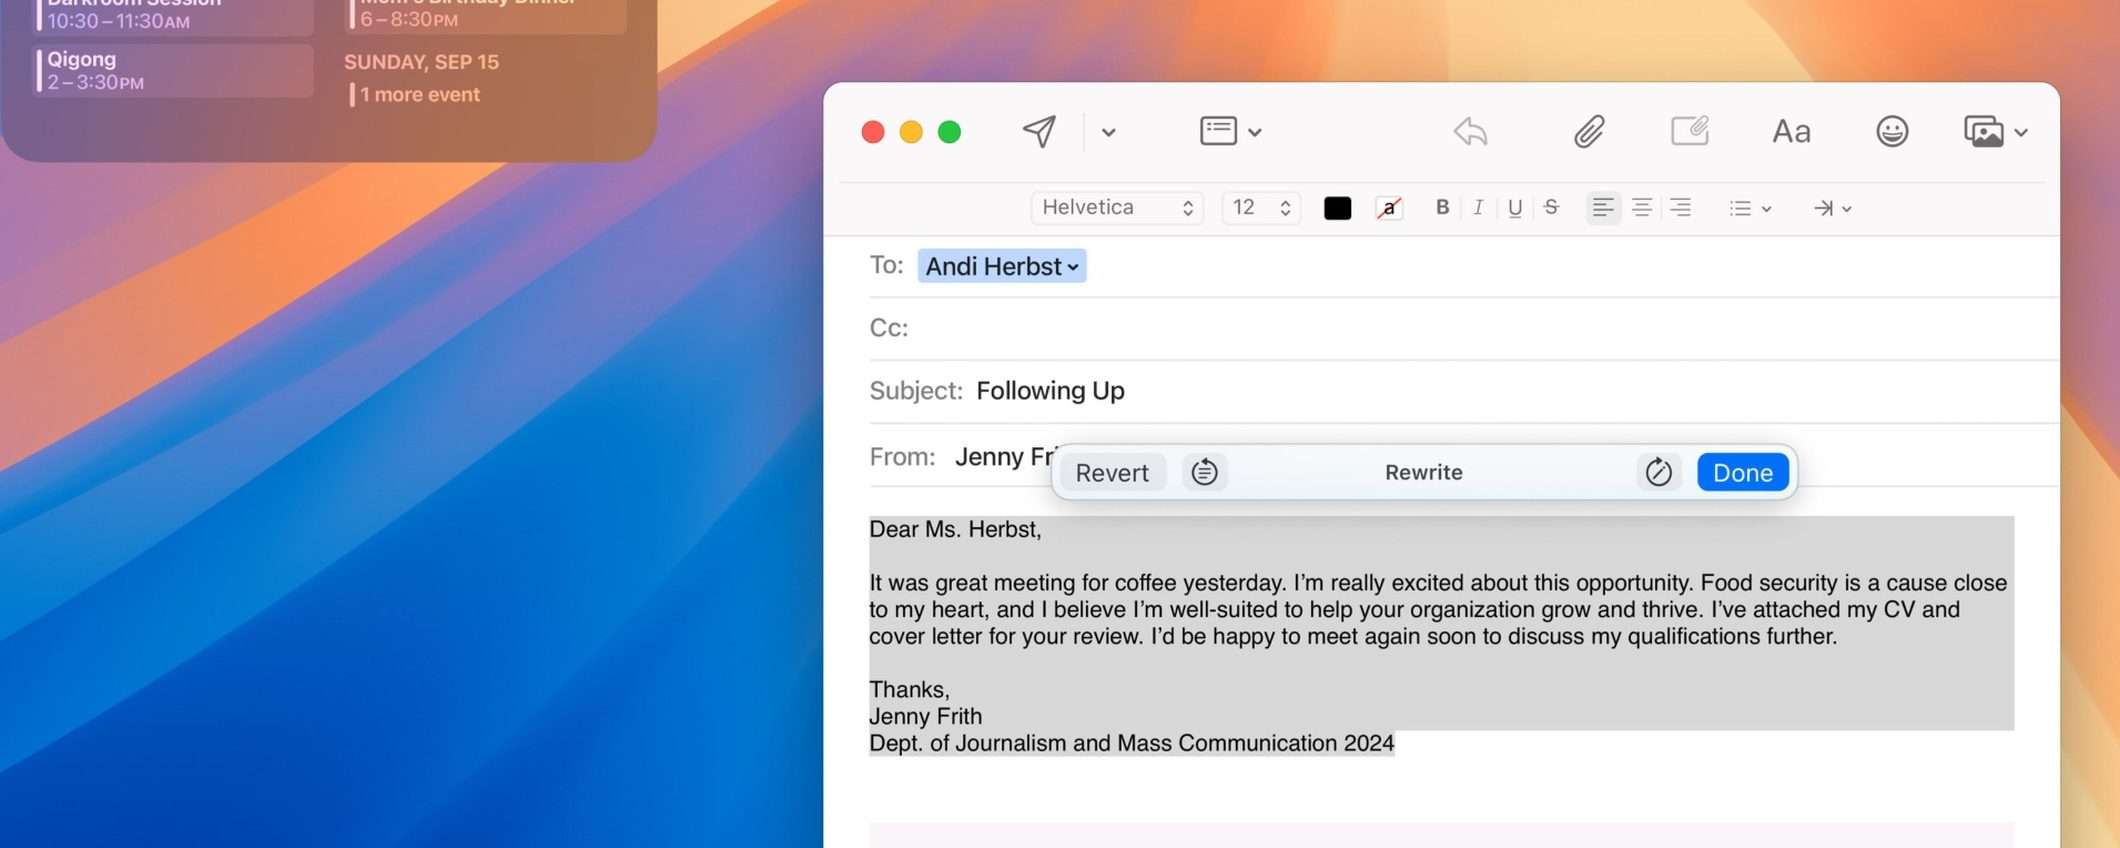Send the message with the paper plane icon

pos(1039,131)
